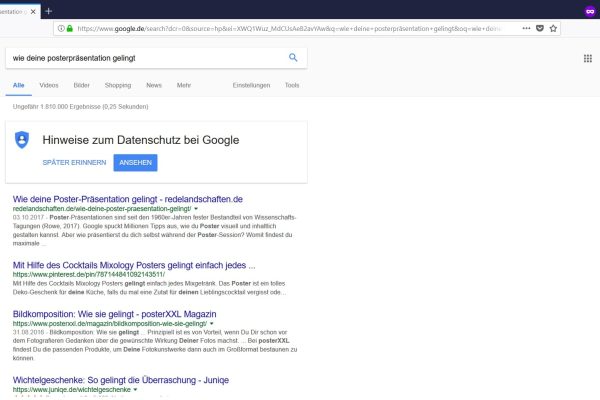The width and height of the screenshot is (600, 400).
Task: Click Hinweise zum Datenschutz bei Google heading
Action: pos(141,140)
